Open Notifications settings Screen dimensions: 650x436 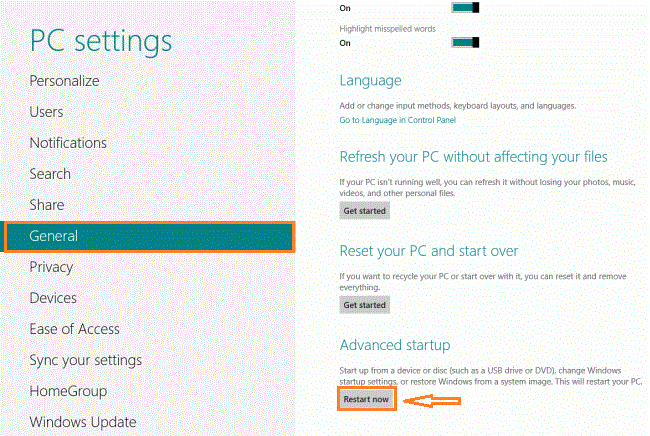coord(68,143)
